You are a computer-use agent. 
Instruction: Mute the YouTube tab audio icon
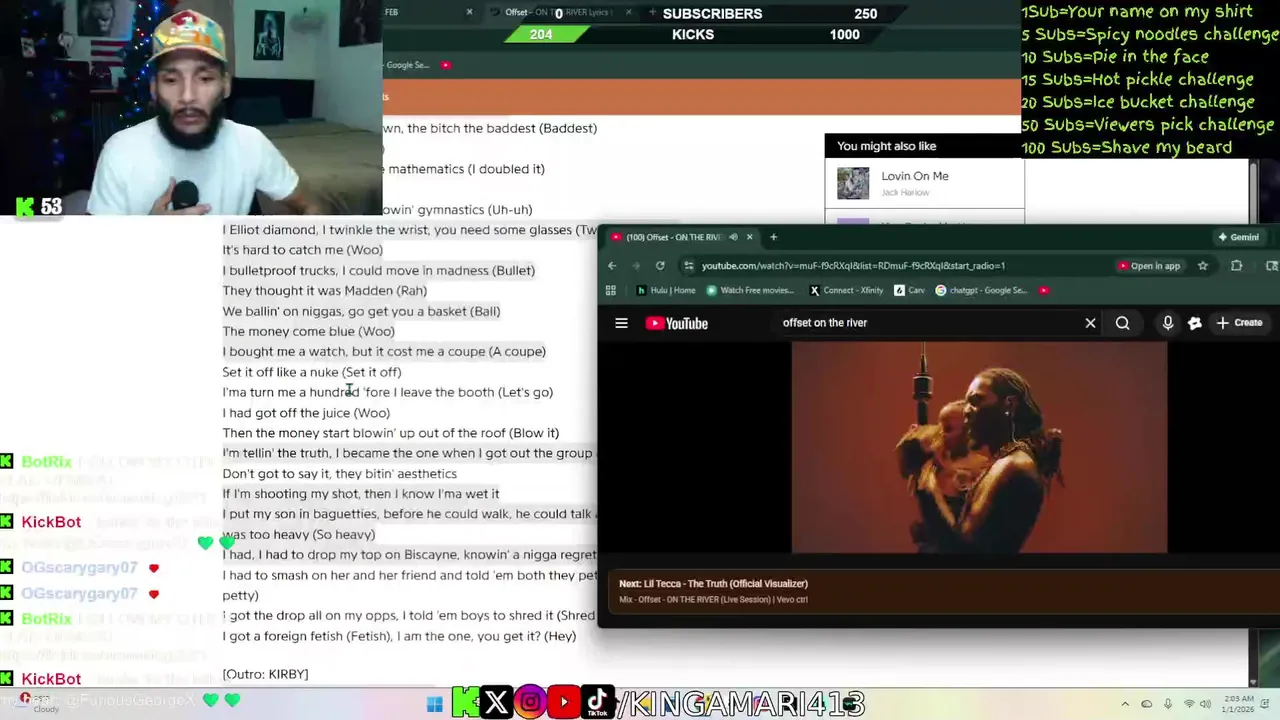[733, 237]
